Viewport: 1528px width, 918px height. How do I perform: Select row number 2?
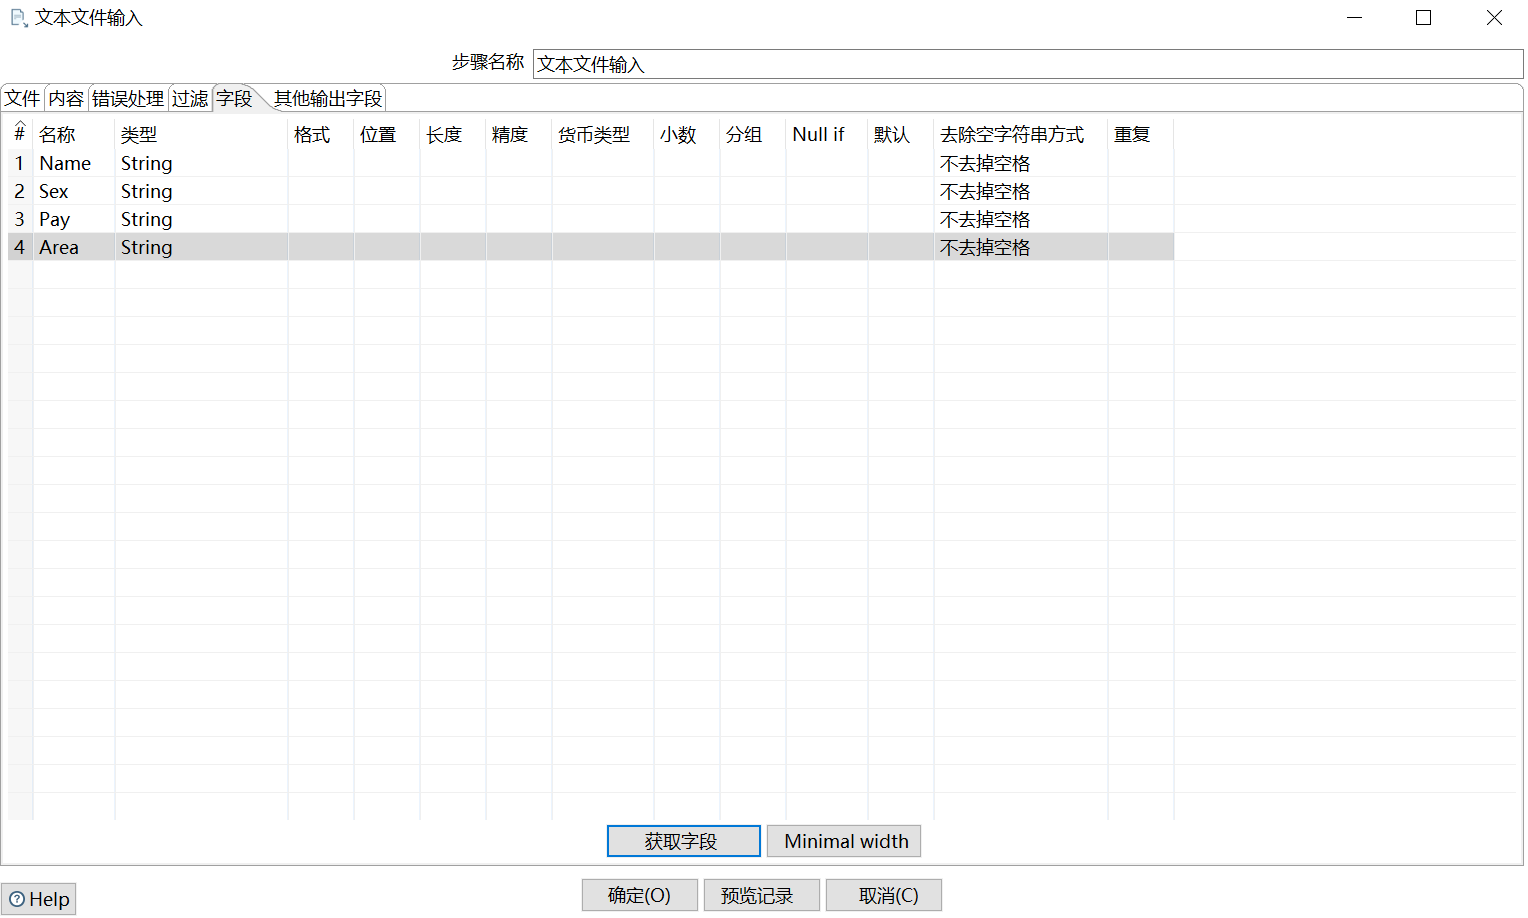click(x=20, y=191)
